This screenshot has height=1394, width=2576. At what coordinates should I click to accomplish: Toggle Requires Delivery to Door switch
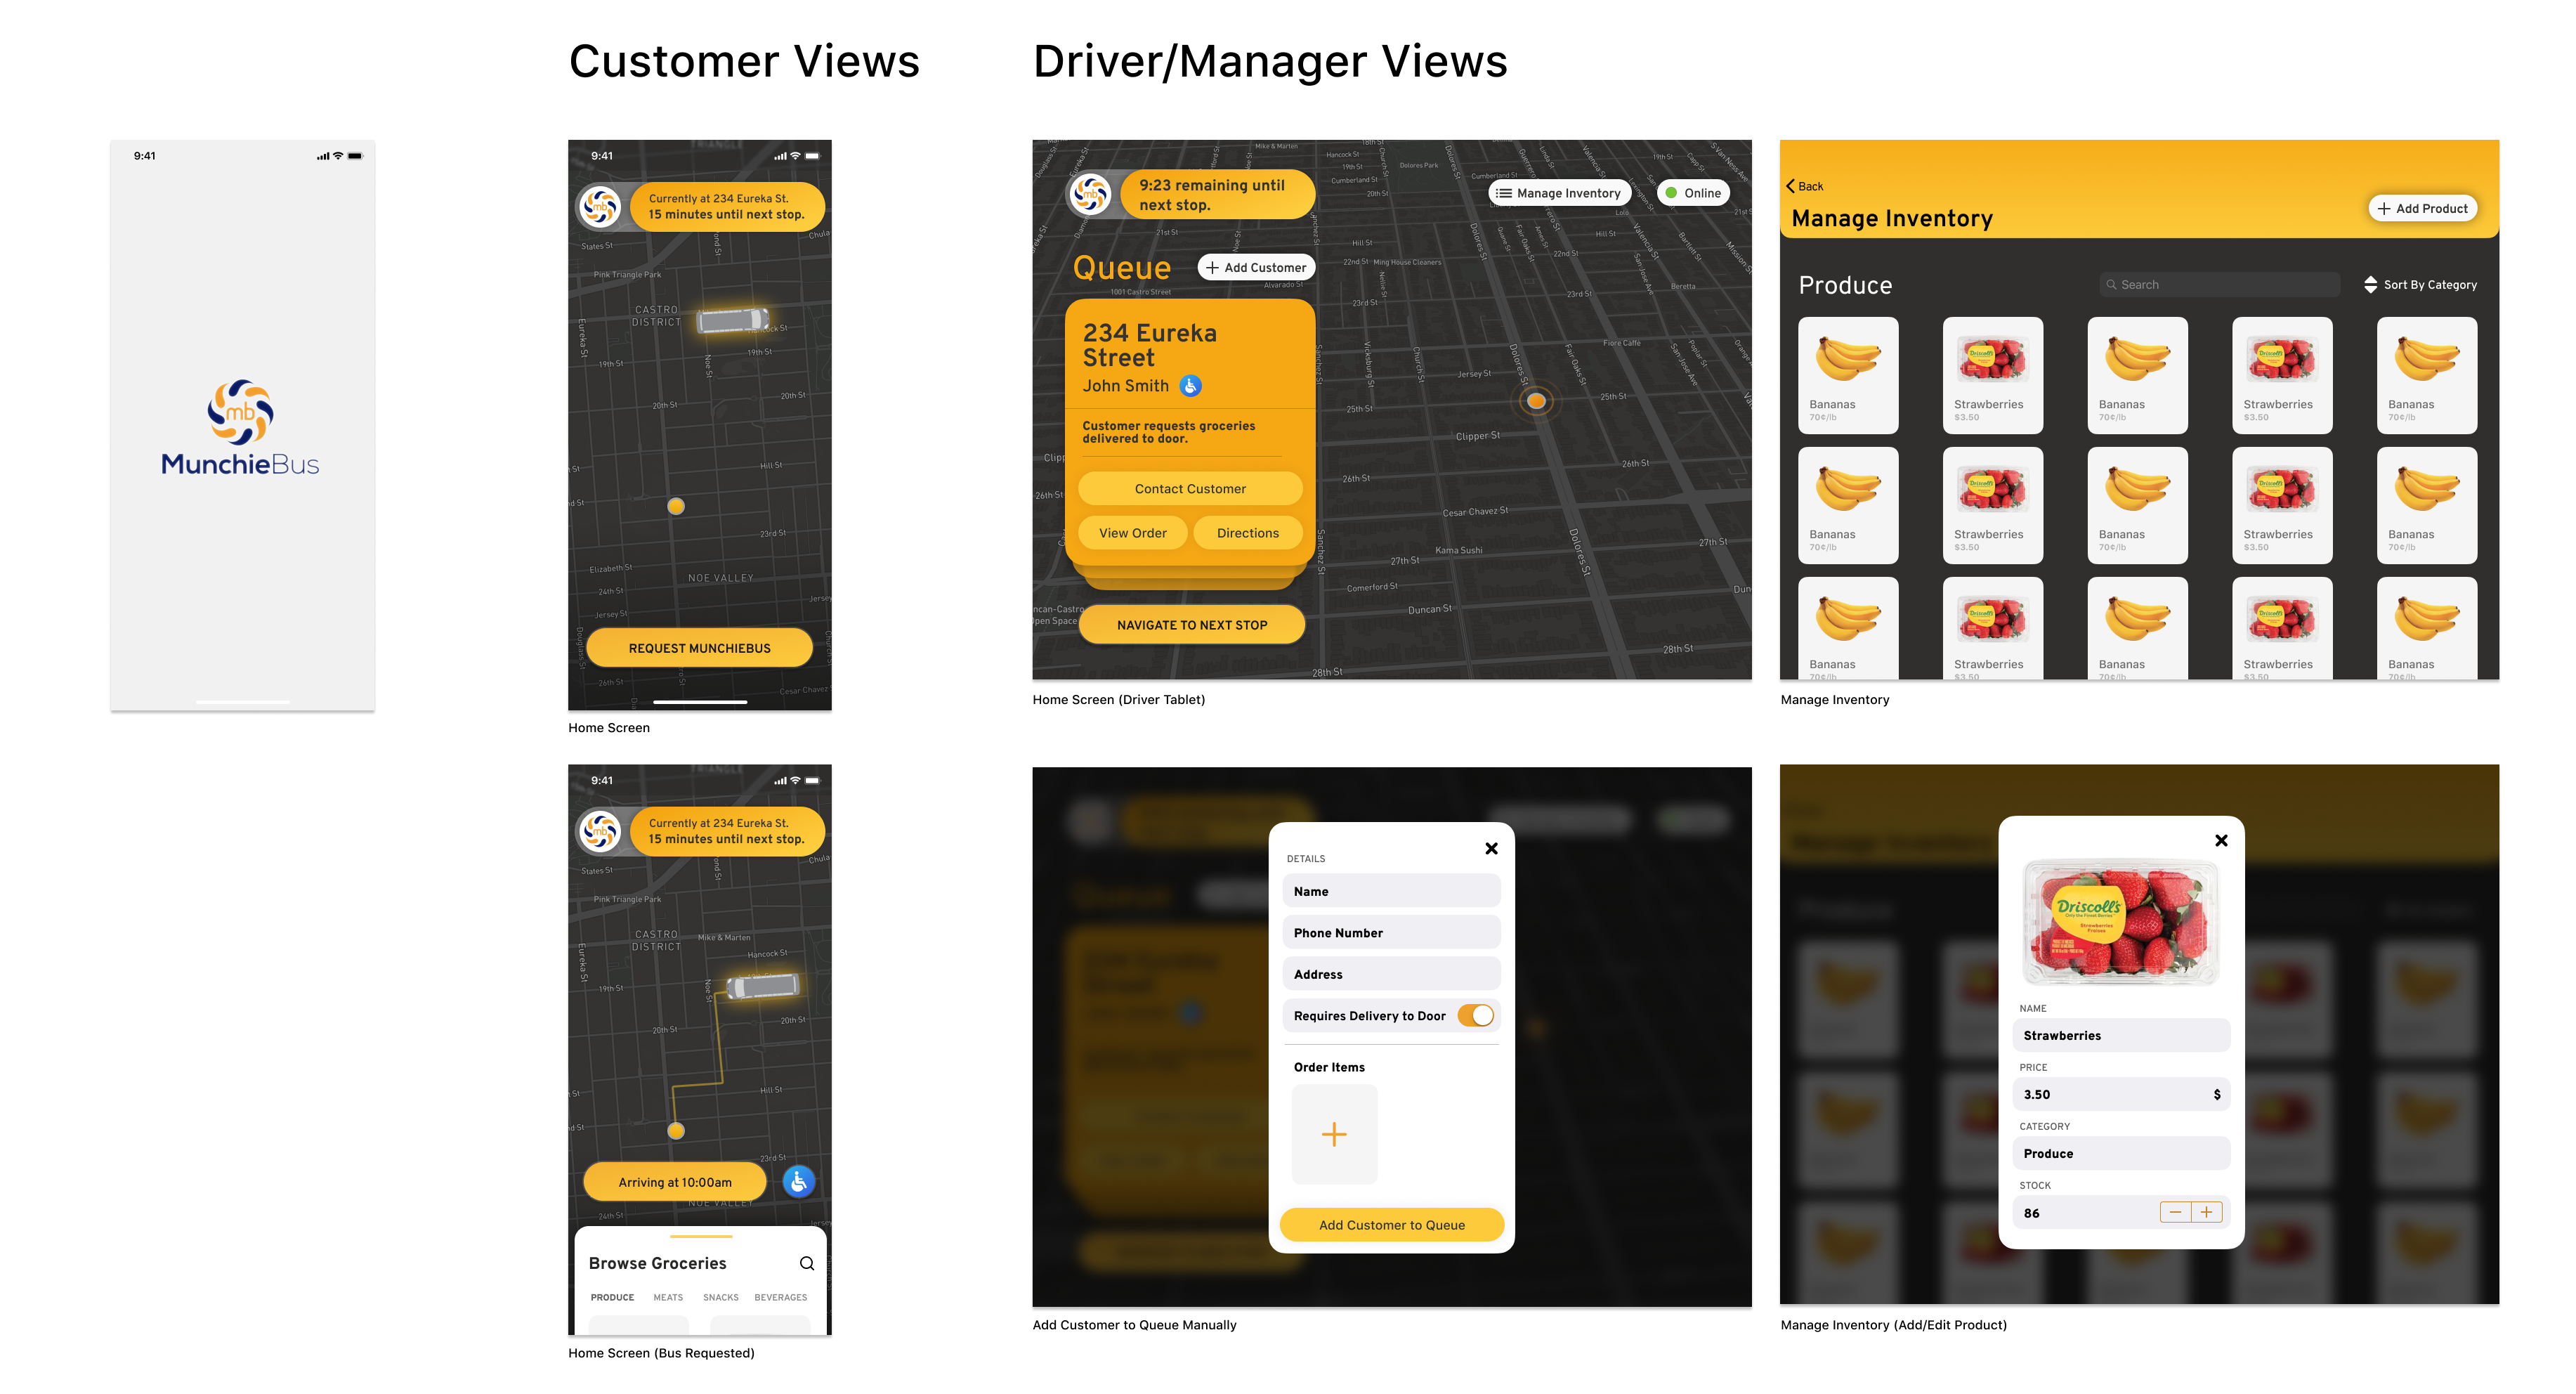[x=1476, y=1016]
